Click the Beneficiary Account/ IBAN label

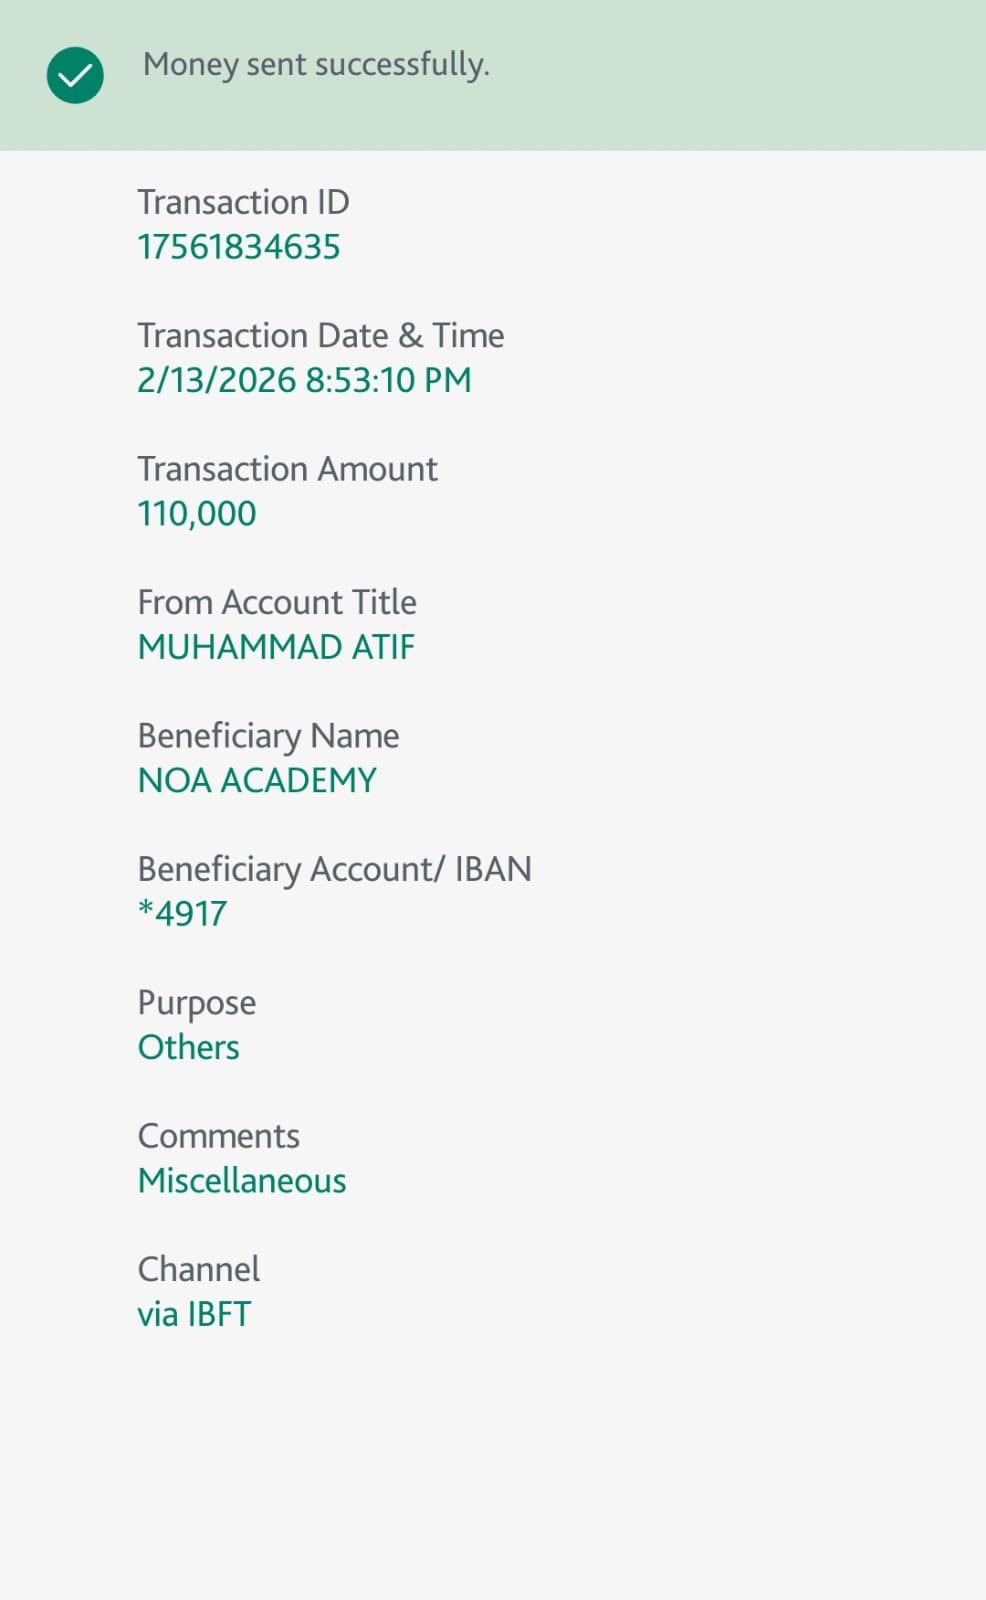tap(334, 869)
